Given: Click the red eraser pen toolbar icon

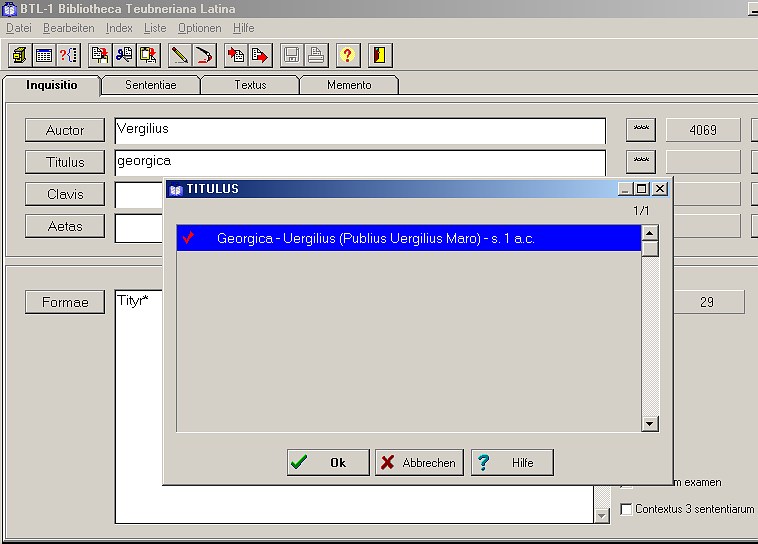Looking at the screenshot, I should [204, 55].
